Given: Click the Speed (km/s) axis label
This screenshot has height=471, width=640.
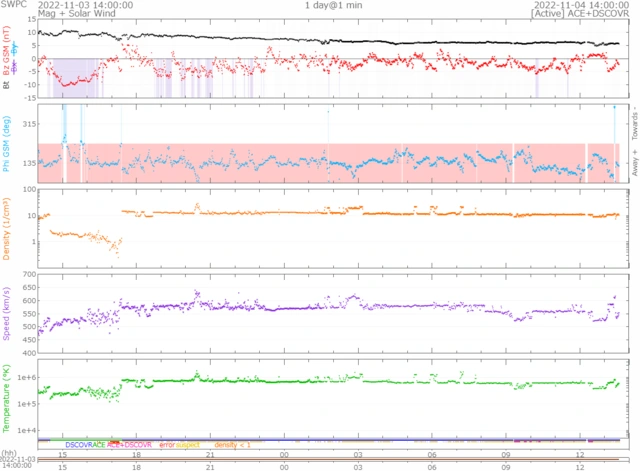Looking at the screenshot, I should pos(6,313).
